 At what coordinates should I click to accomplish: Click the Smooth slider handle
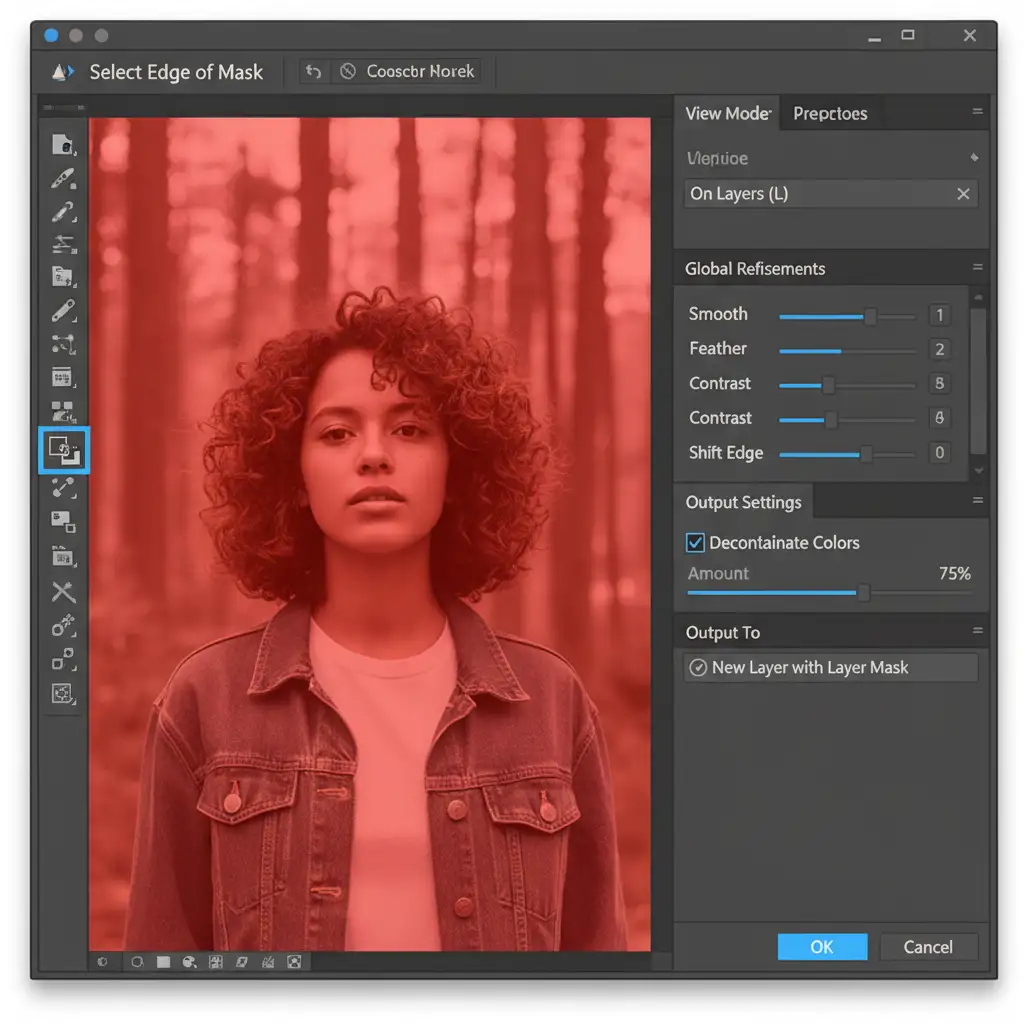[x=870, y=316]
